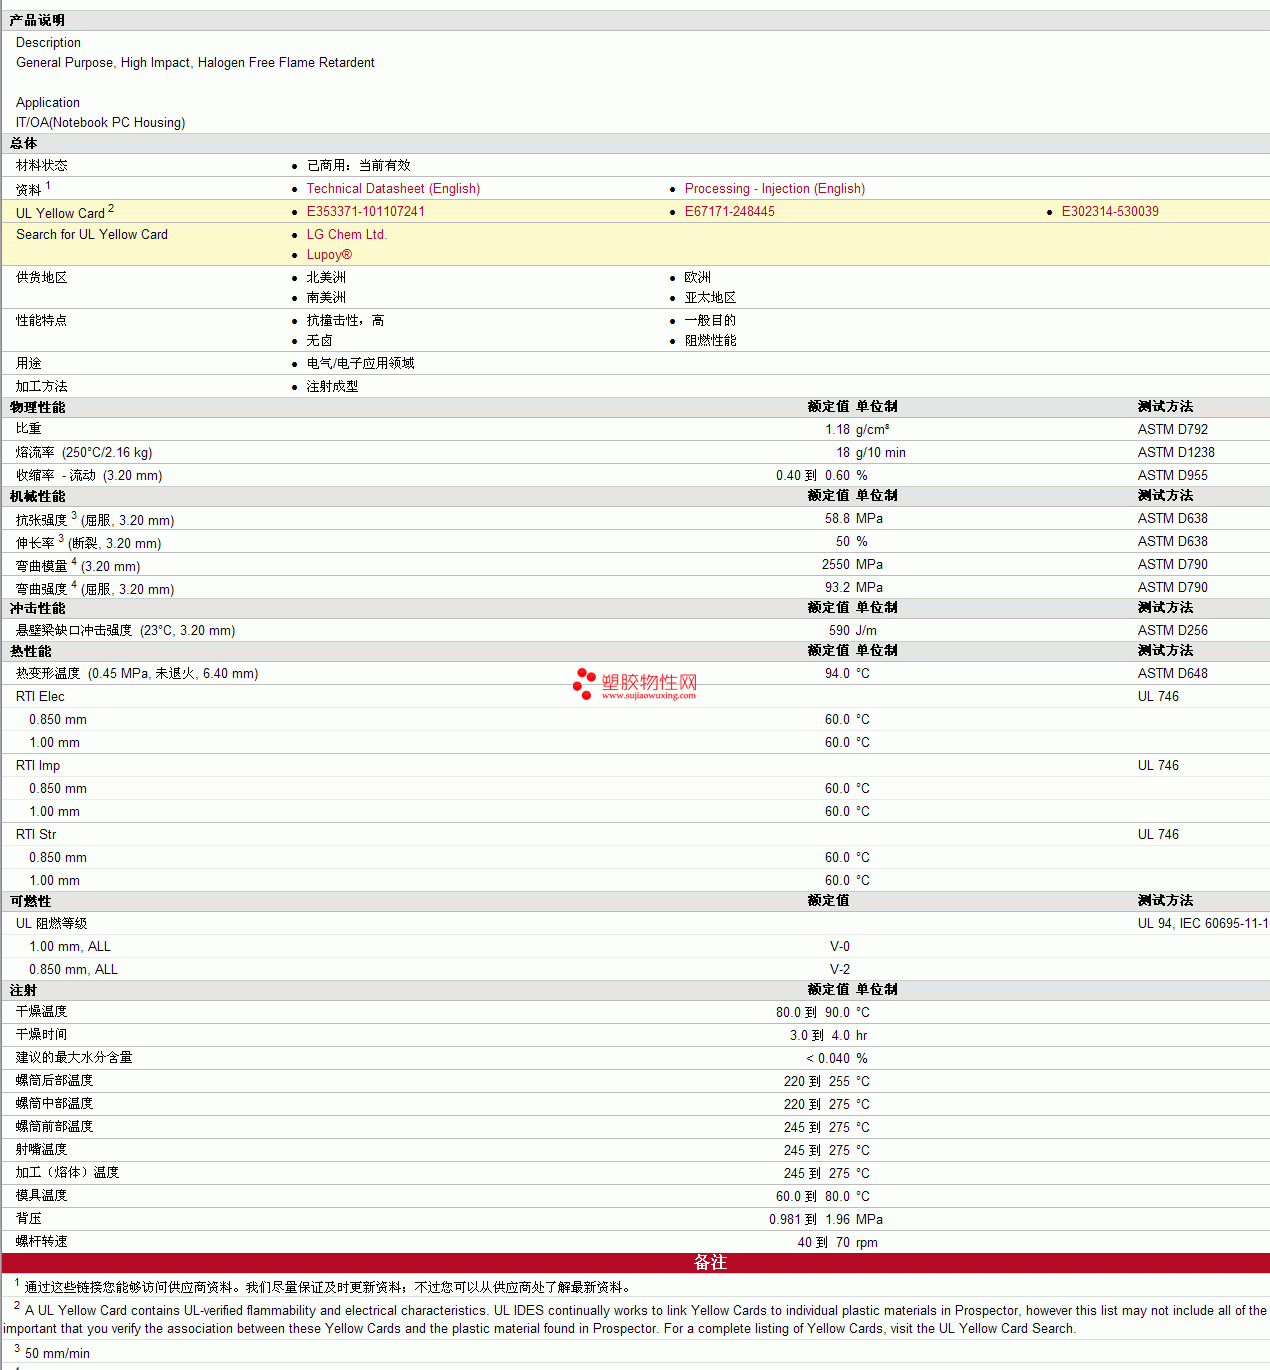Click the 背压 row label
The height and width of the screenshot is (1370, 1270).
(28, 1219)
